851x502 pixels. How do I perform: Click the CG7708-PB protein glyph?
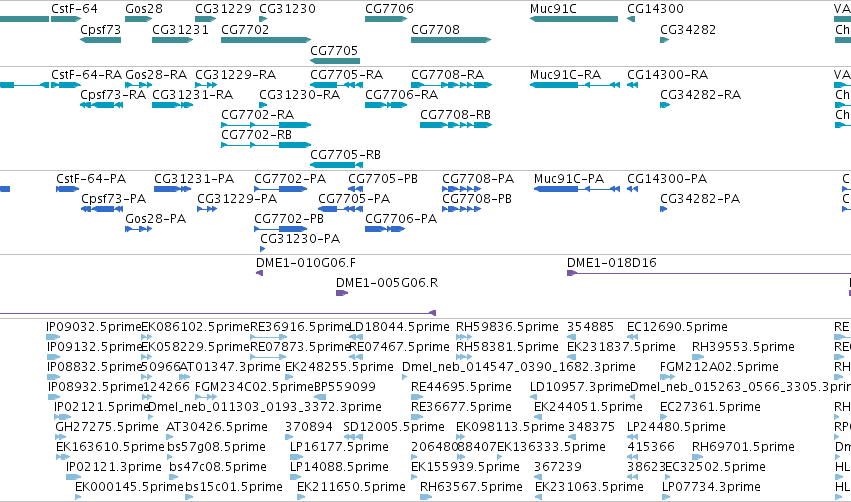461,209
